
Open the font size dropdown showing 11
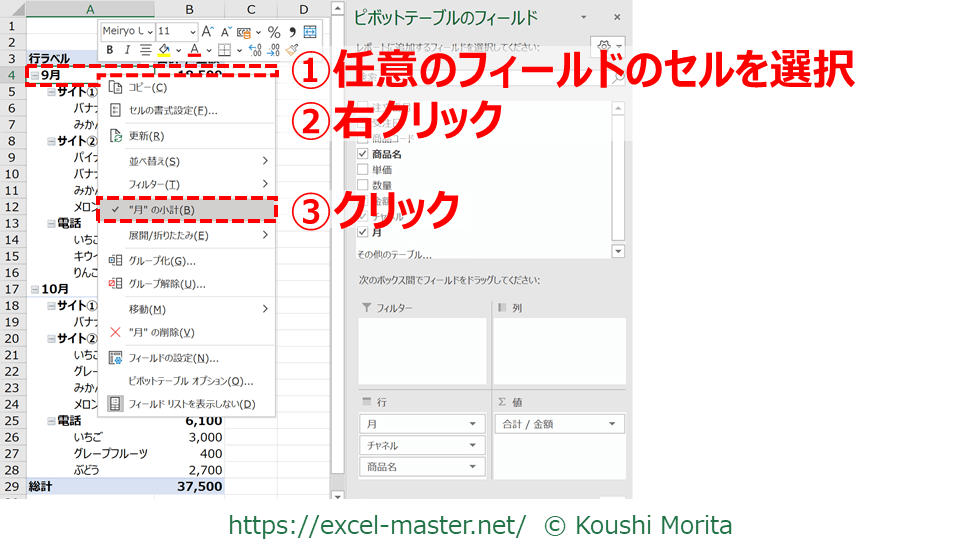tap(192, 31)
